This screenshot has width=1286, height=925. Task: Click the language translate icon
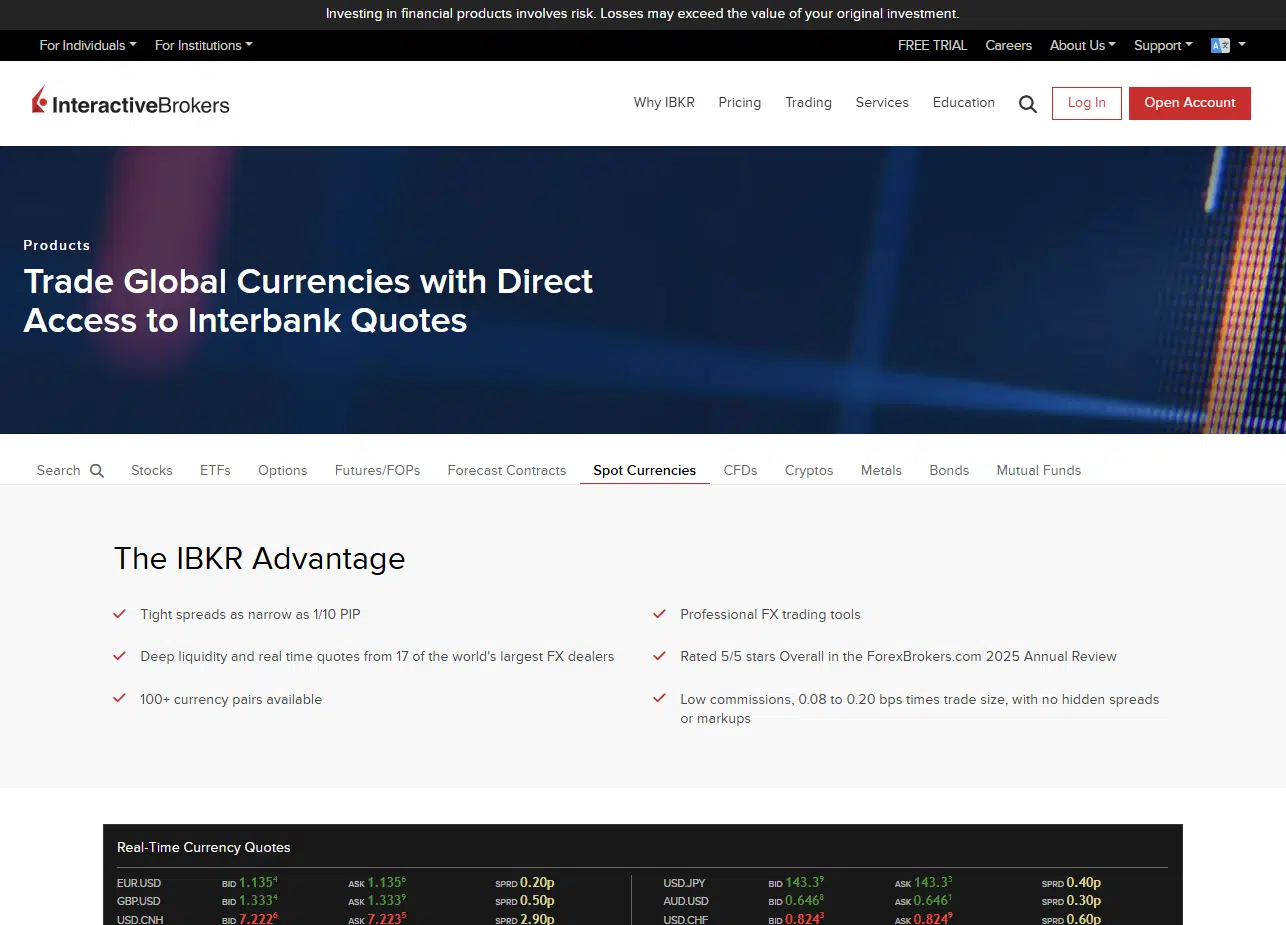1220,45
